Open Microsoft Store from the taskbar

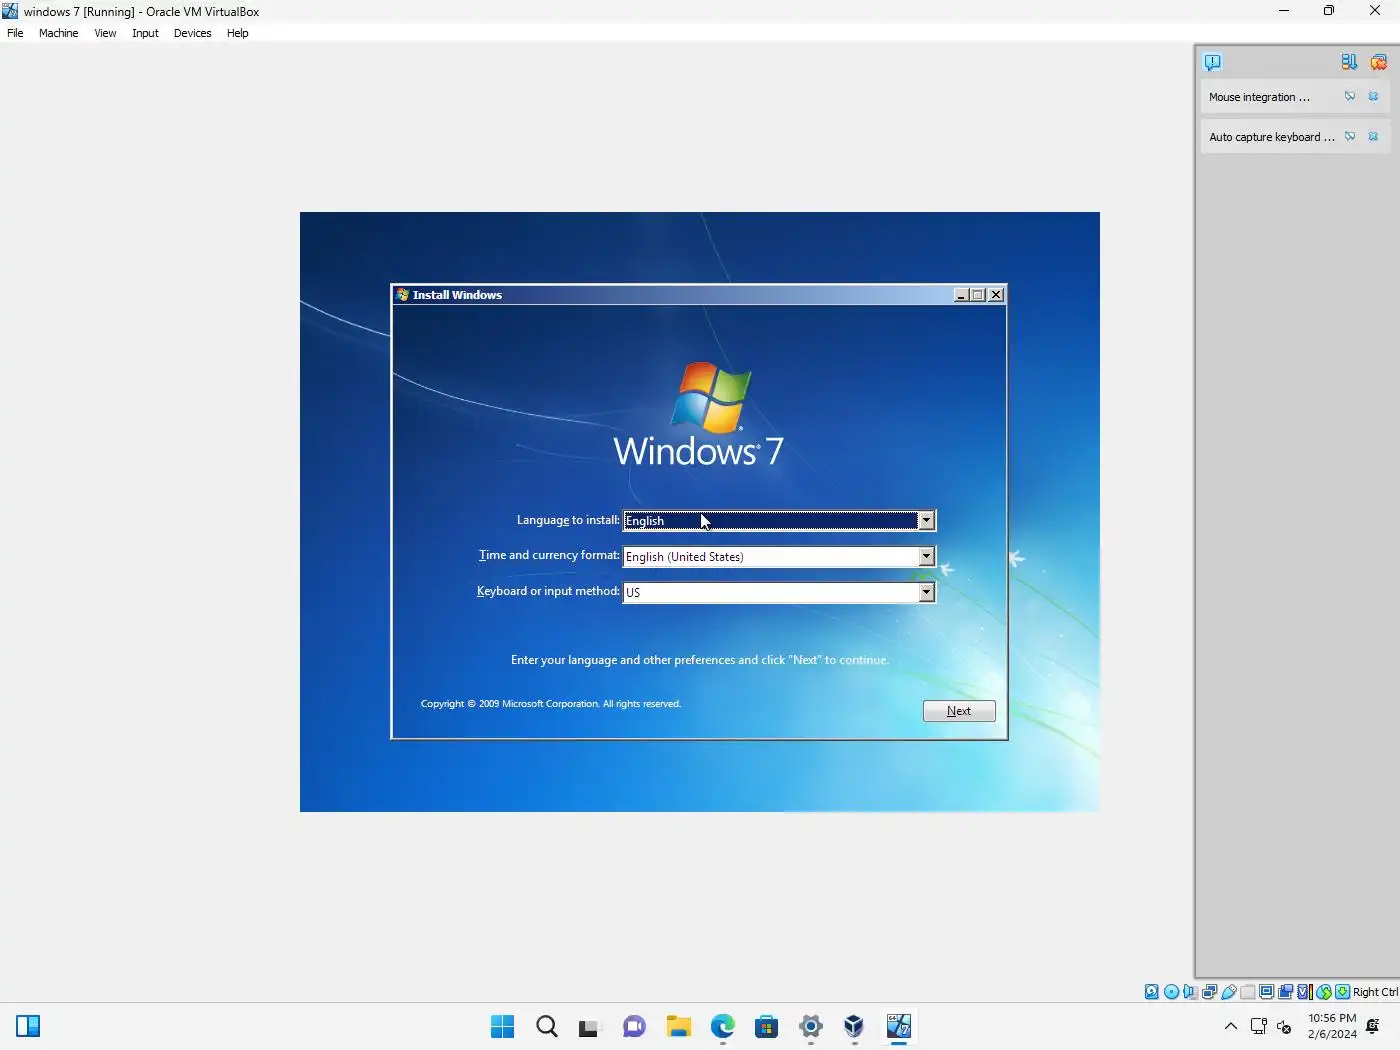click(x=766, y=1026)
